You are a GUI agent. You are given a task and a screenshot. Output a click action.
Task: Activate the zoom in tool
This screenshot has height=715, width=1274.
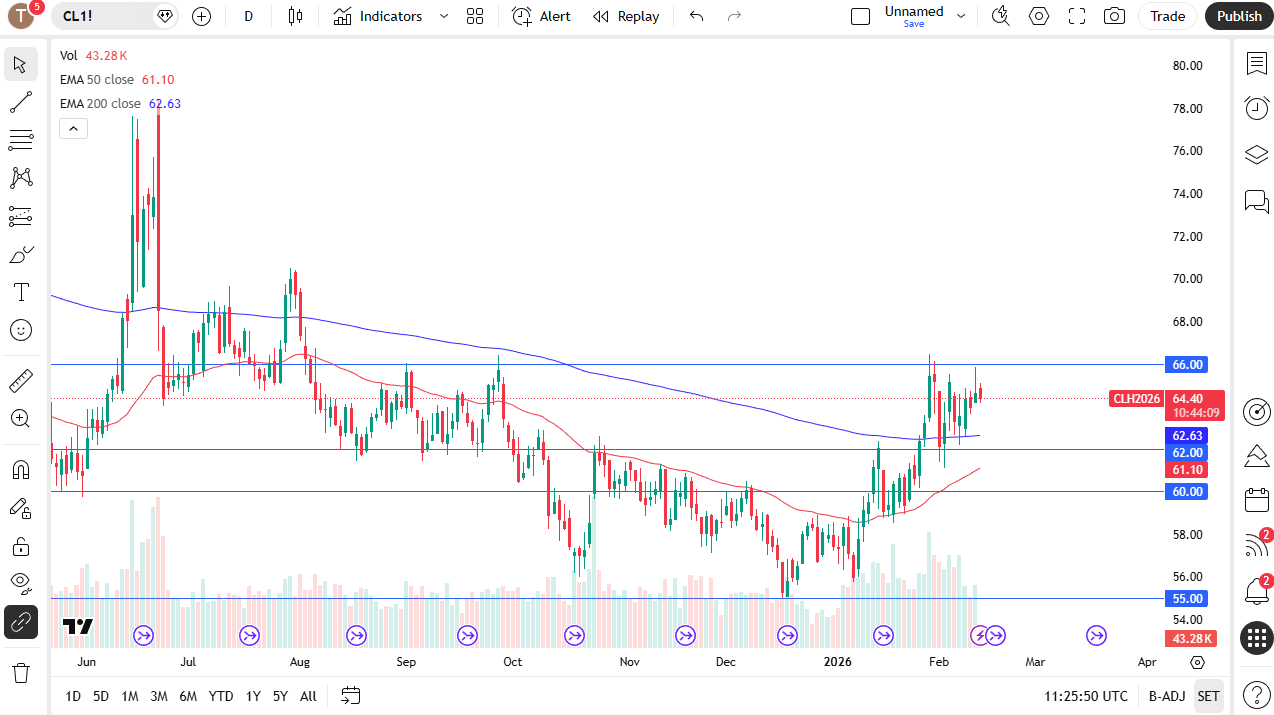(x=20, y=419)
